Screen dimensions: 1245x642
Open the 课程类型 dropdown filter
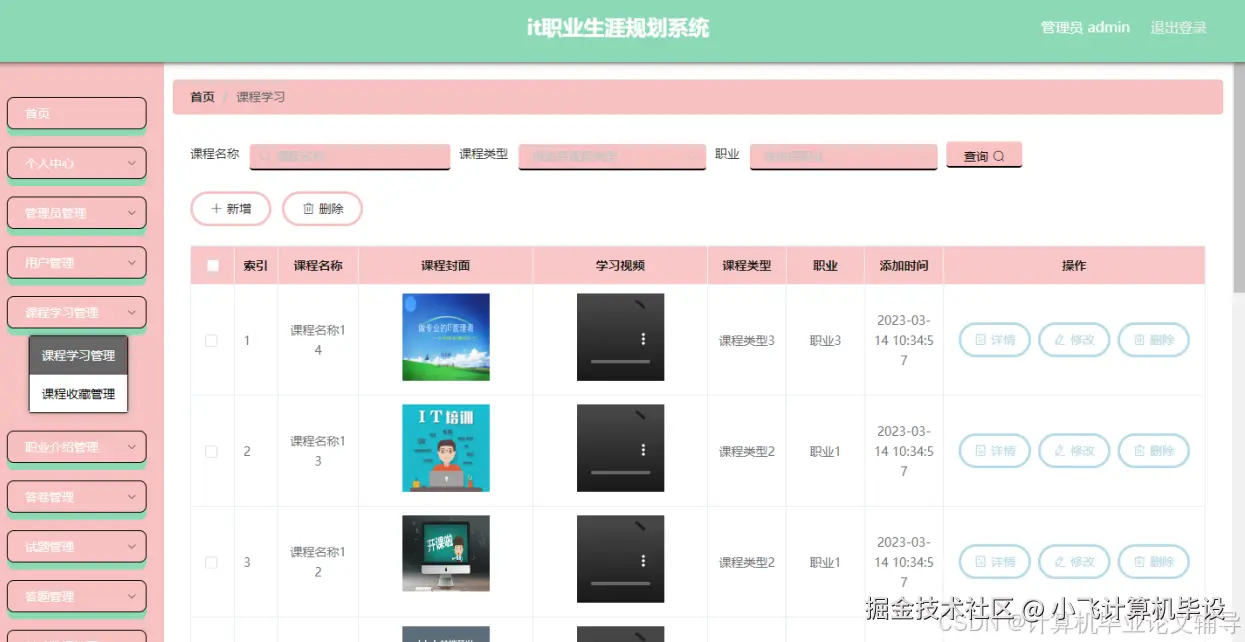pyautogui.click(x=612, y=156)
